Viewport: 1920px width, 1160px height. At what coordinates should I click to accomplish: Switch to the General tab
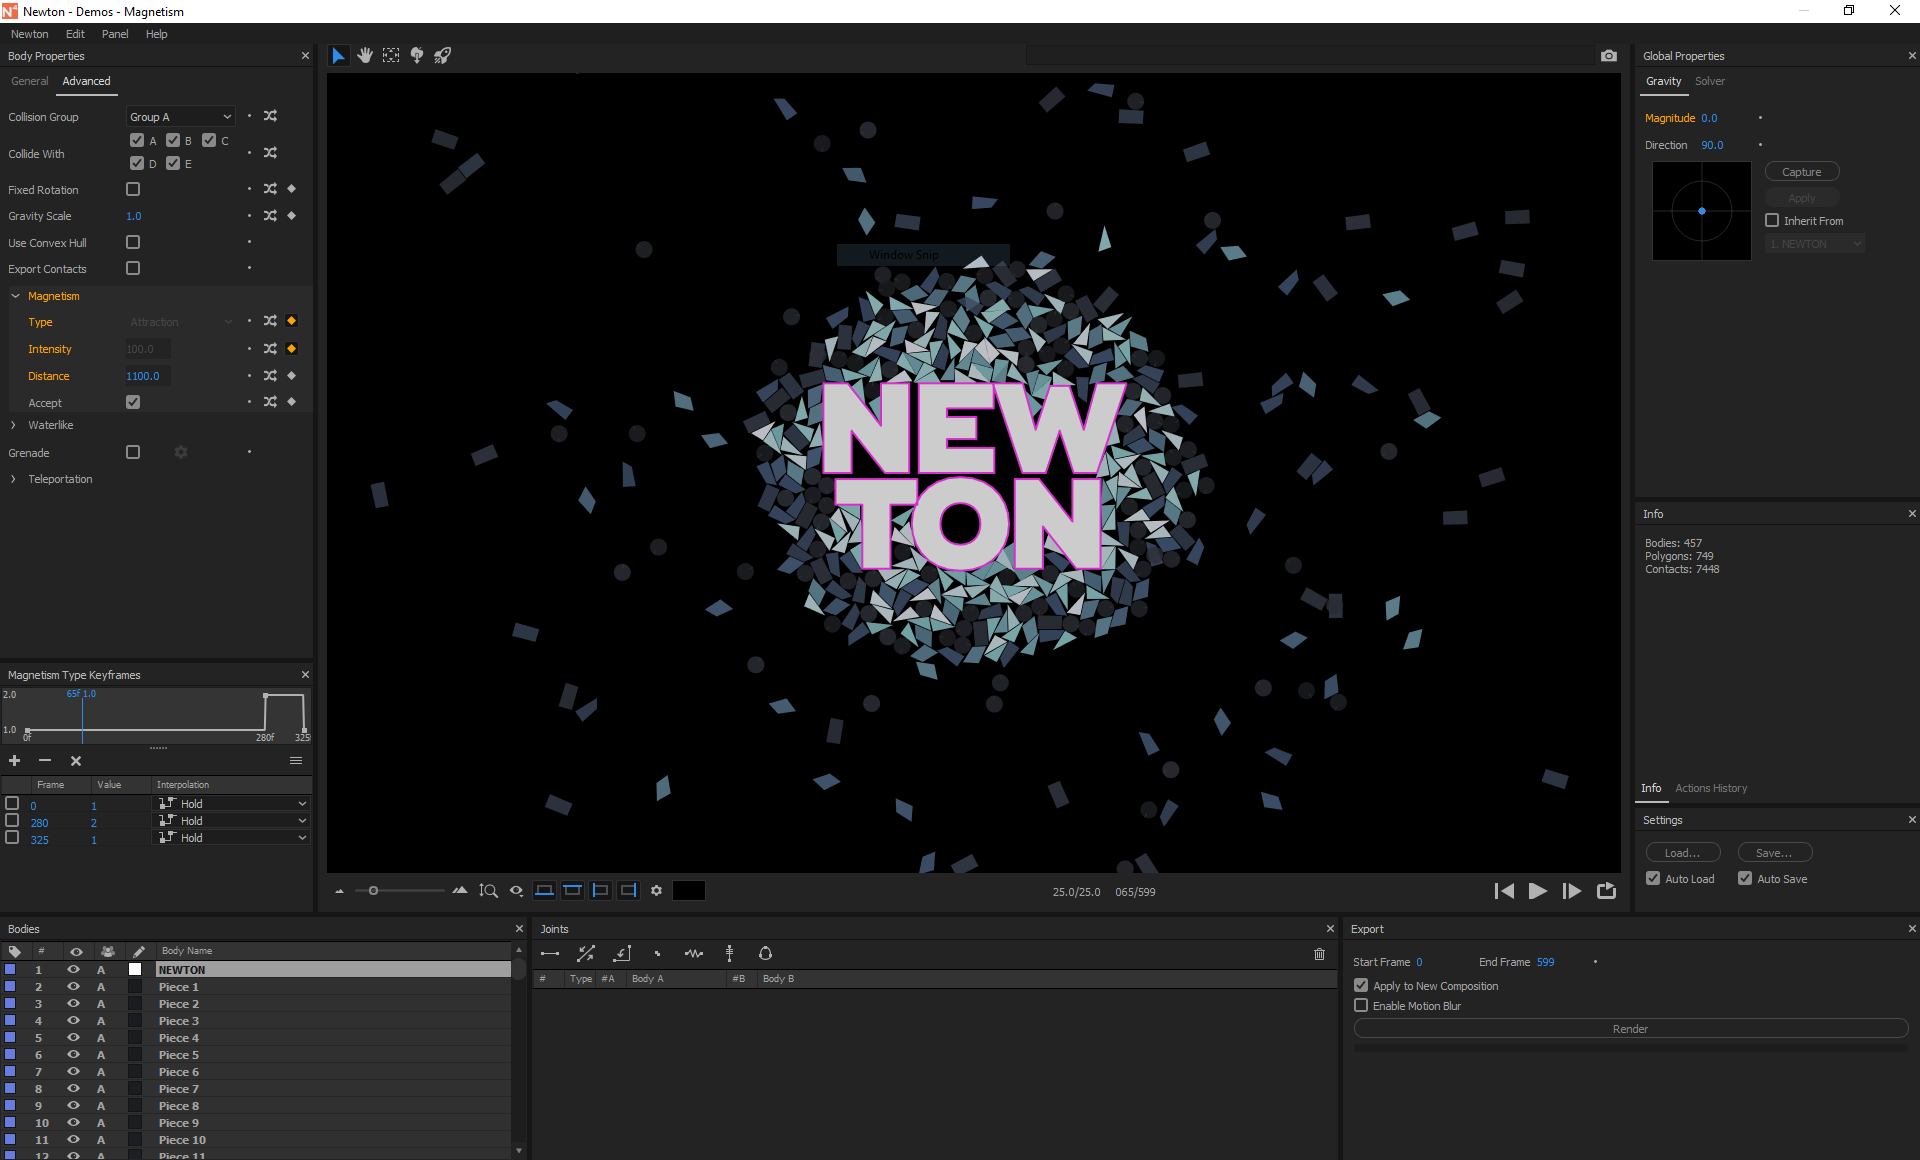pyautogui.click(x=30, y=81)
